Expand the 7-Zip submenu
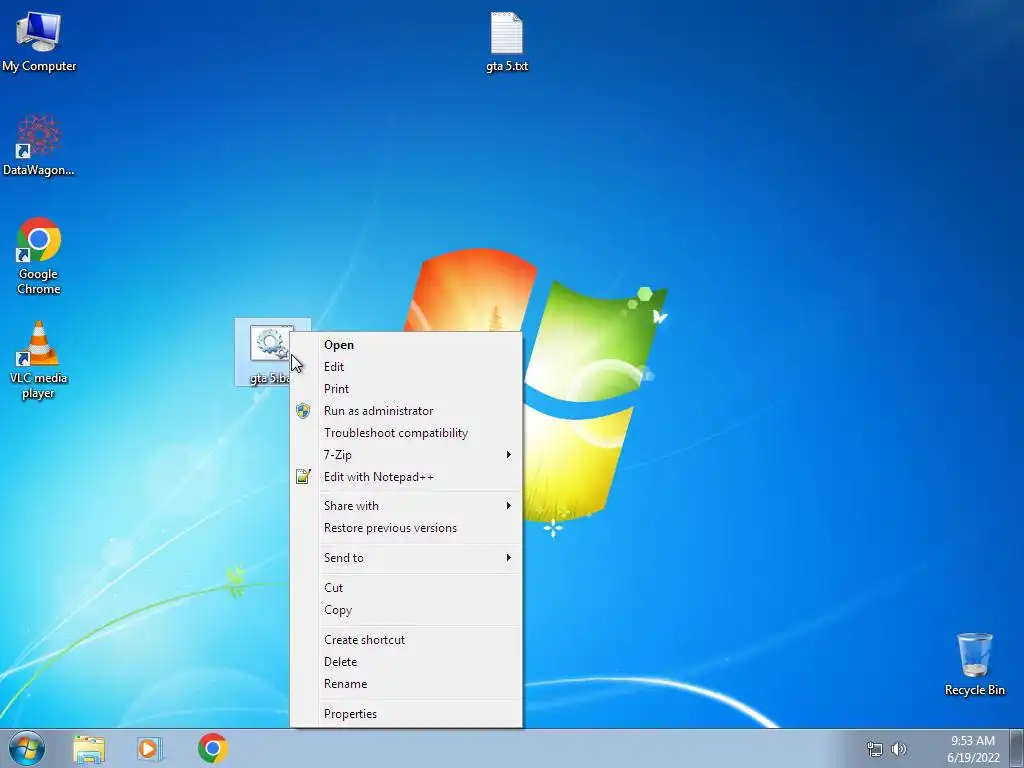The image size is (1024, 768). [406, 455]
